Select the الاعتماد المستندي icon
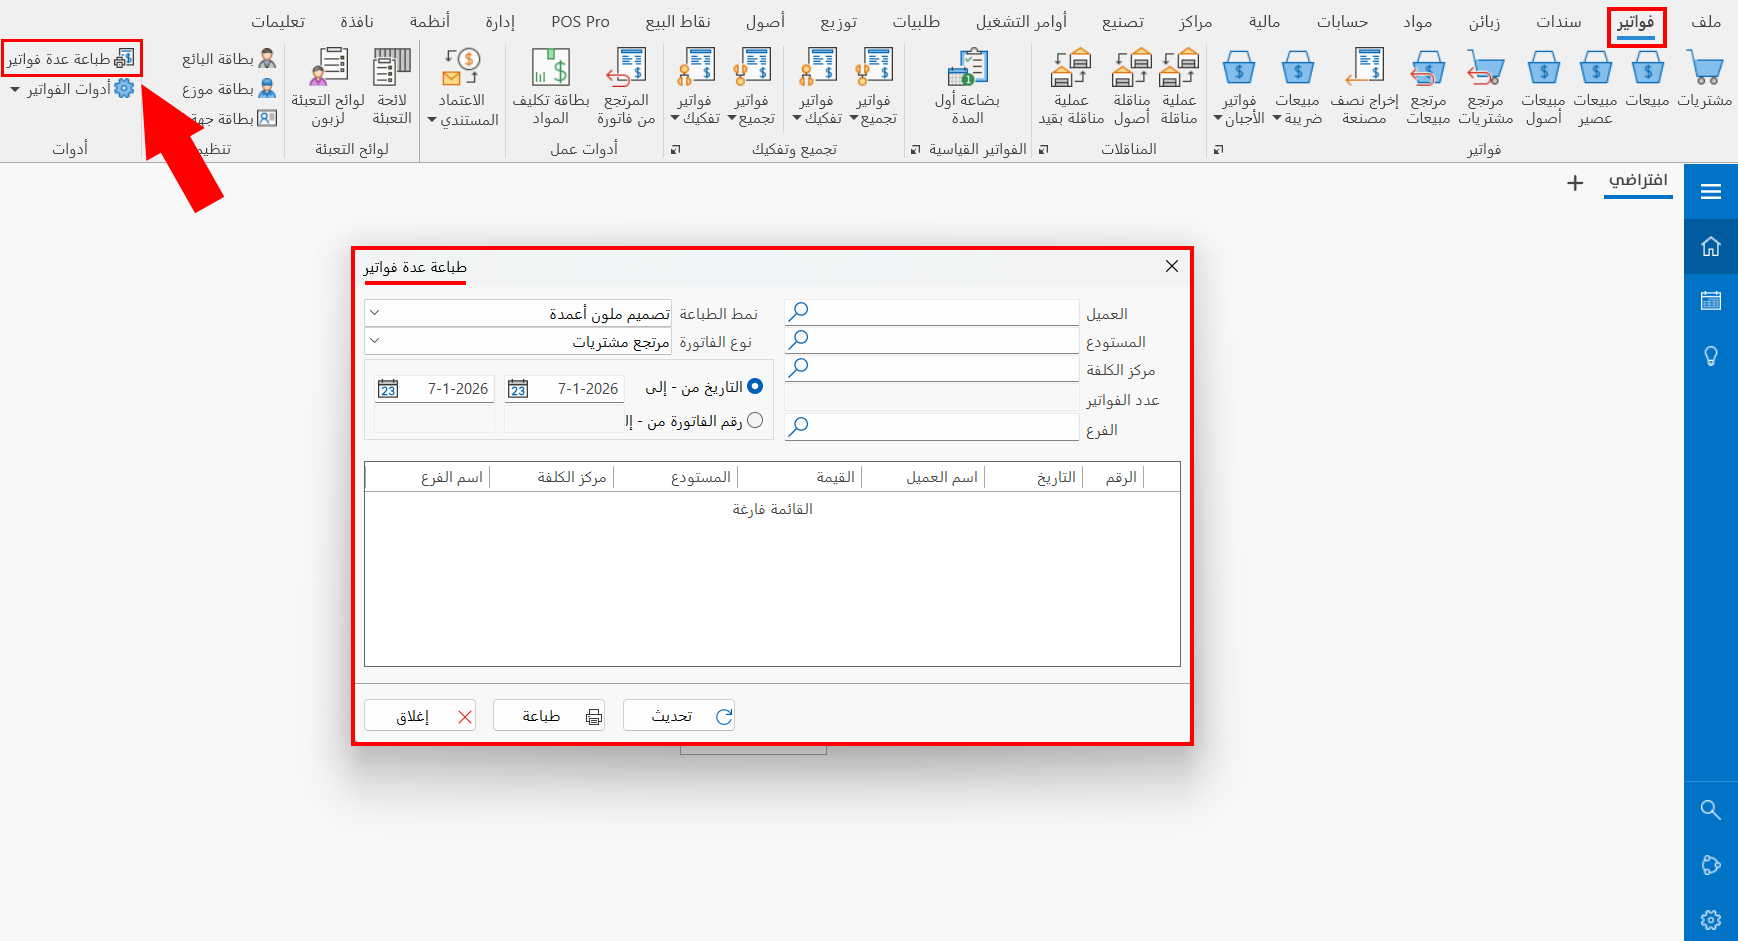The image size is (1738, 941). tap(462, 85)
